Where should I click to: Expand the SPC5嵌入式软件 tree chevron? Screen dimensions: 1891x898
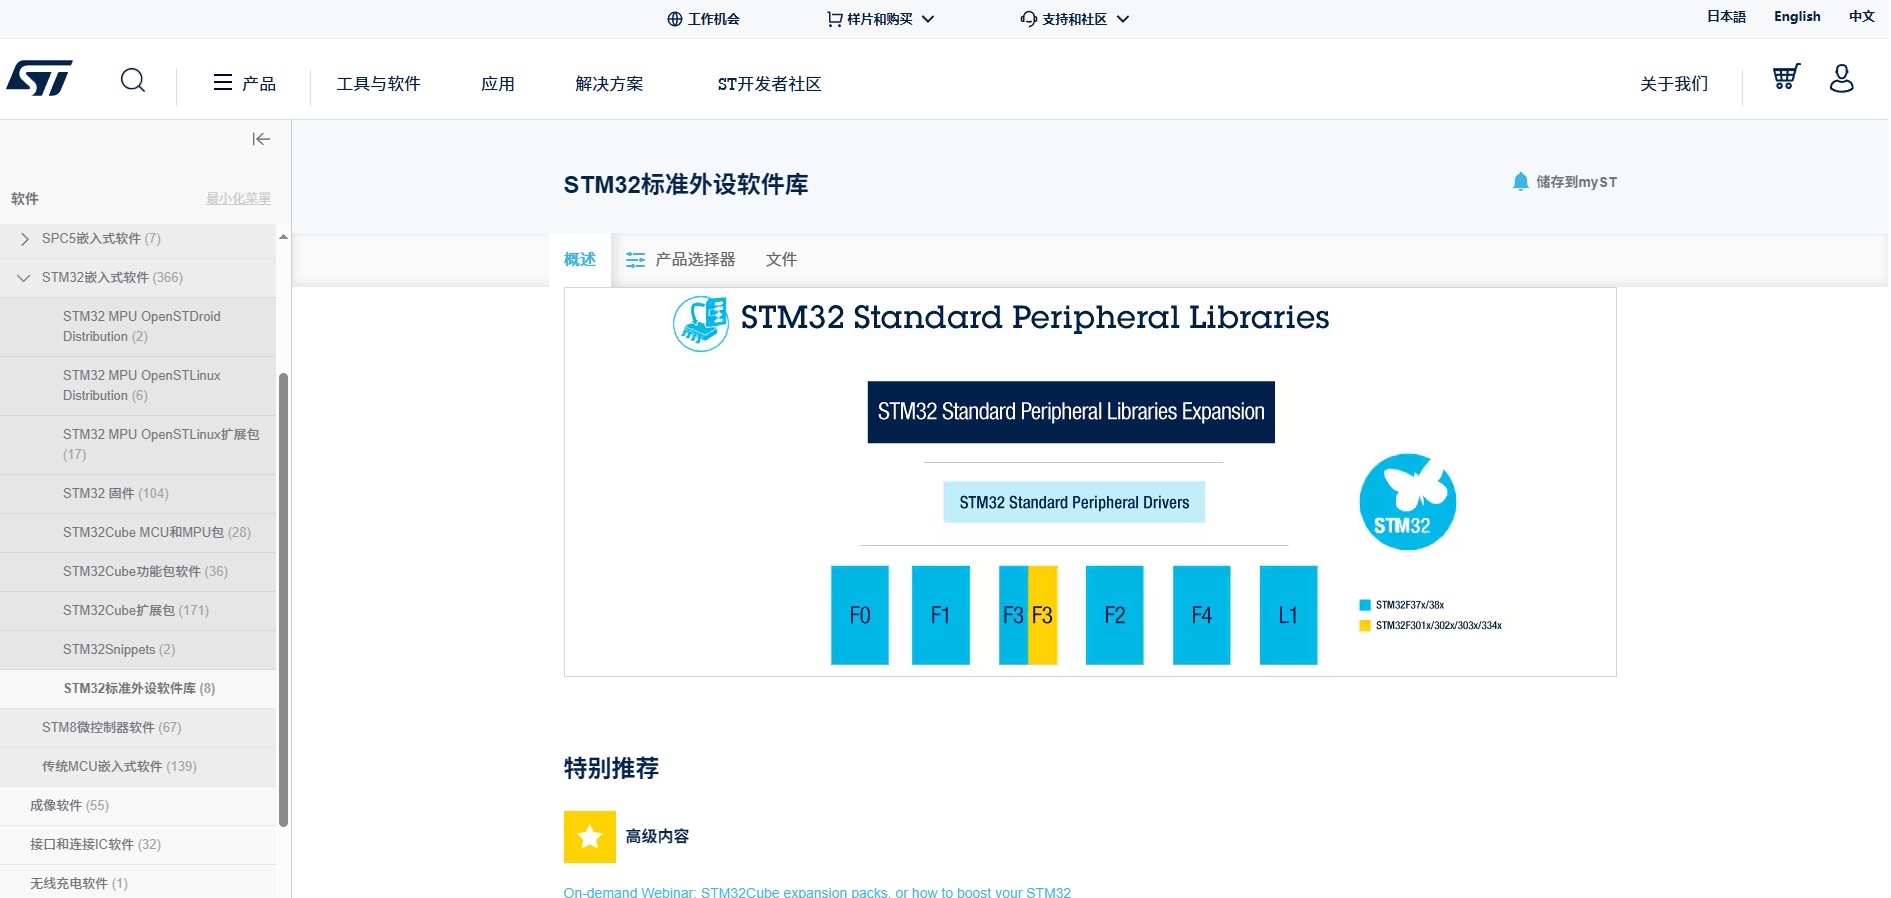[25, 239]
